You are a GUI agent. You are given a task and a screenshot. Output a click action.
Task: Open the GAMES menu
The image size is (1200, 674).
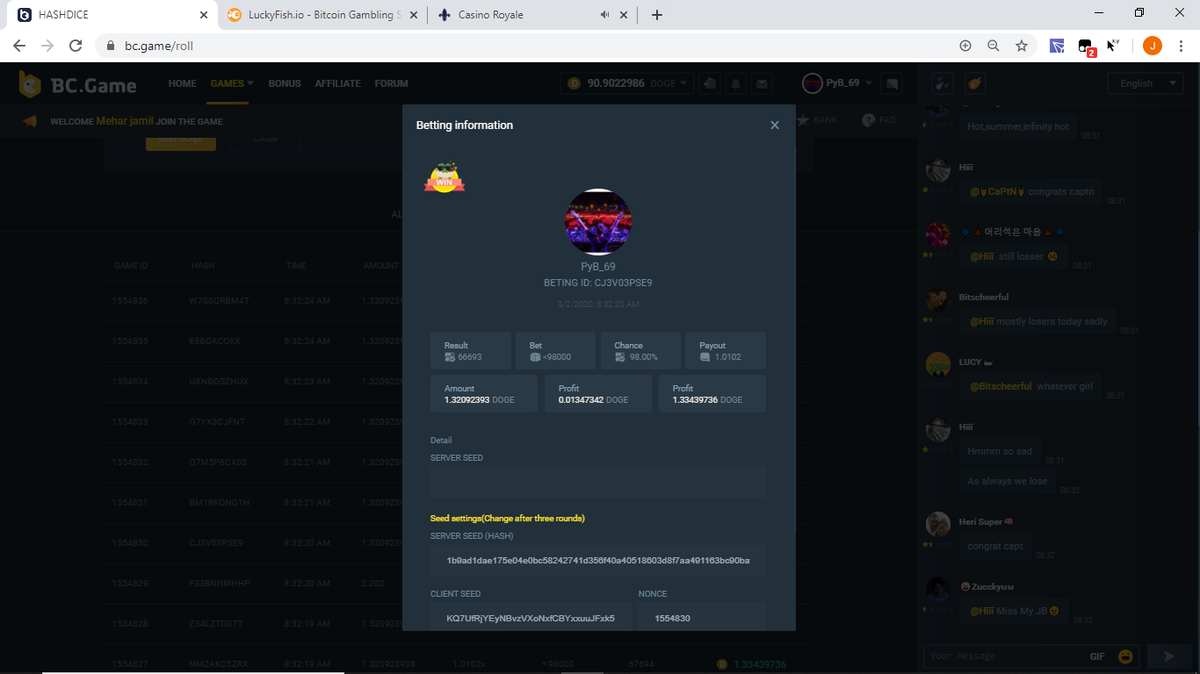pos(231,83)
